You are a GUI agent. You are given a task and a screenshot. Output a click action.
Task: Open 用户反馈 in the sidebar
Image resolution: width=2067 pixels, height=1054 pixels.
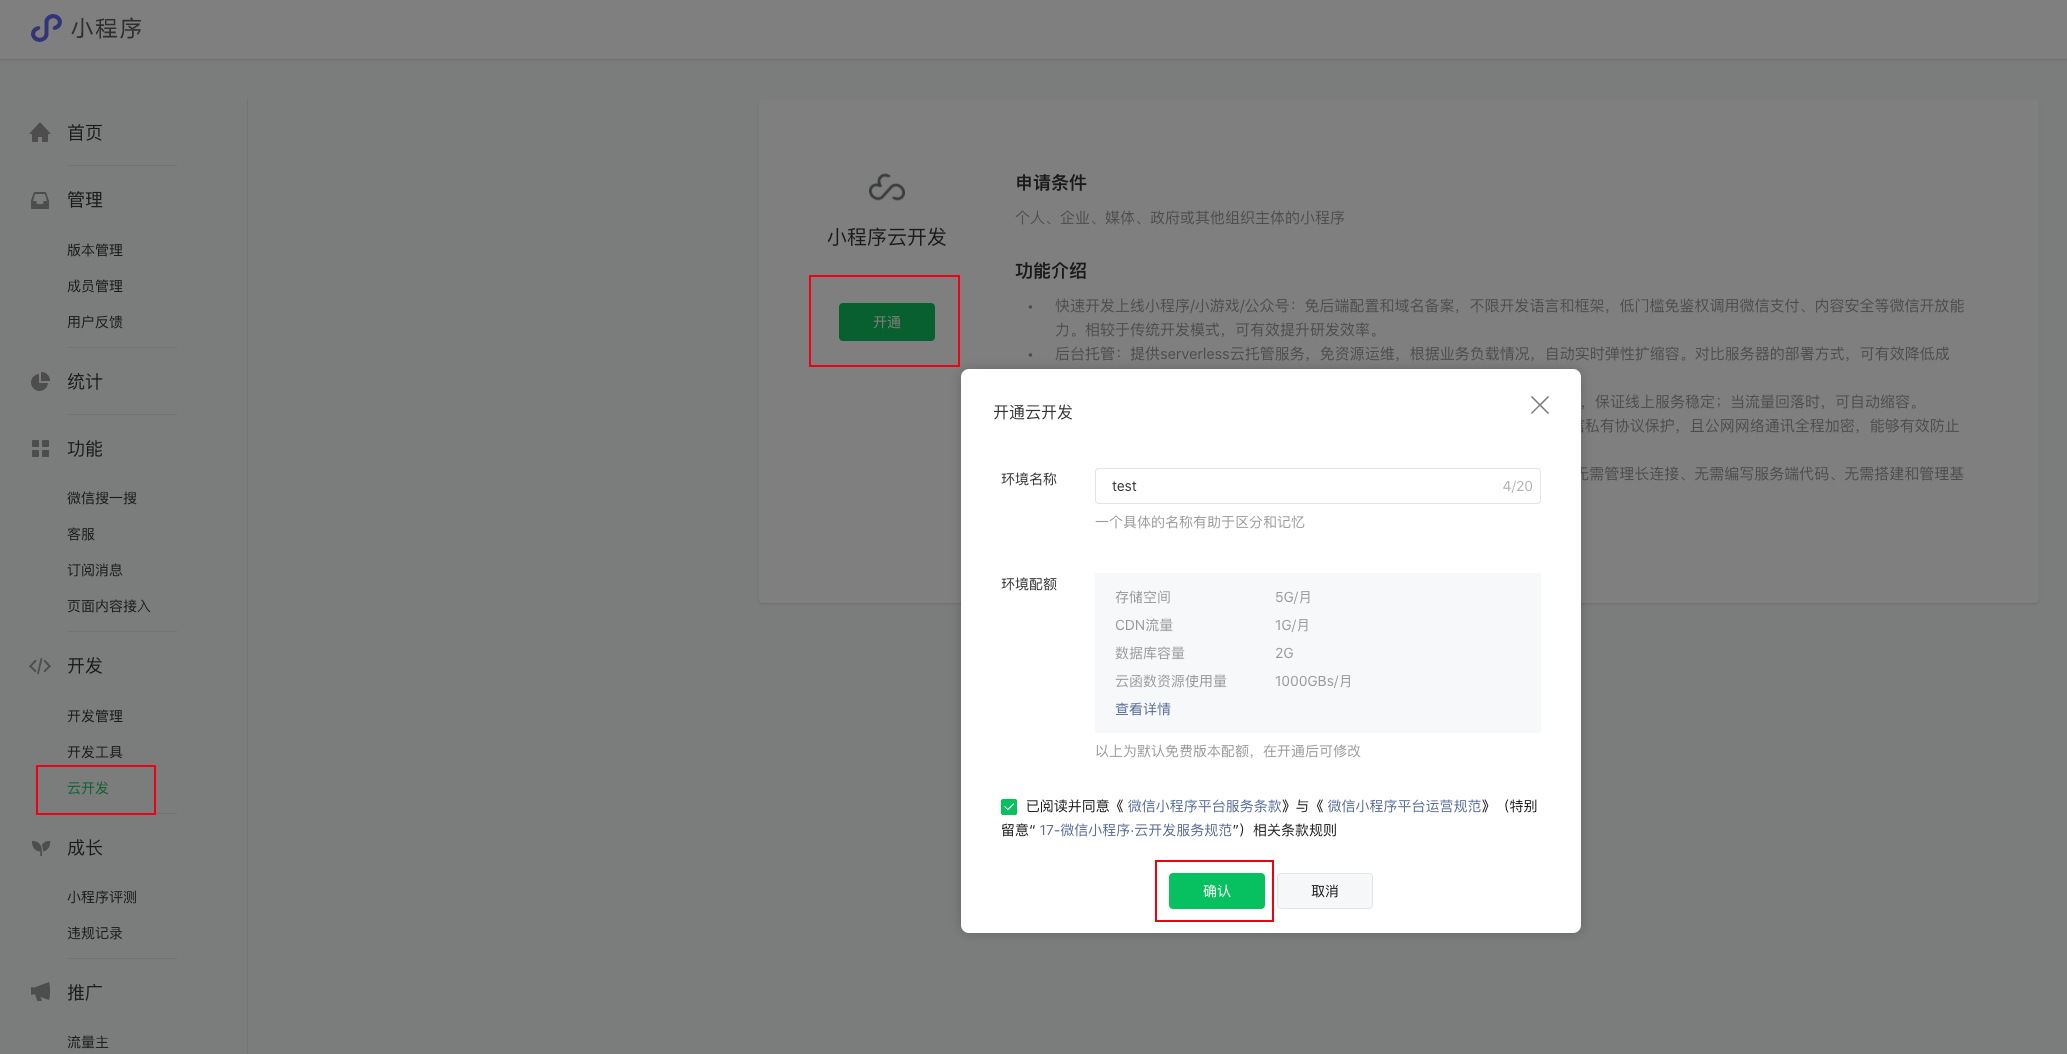click(x=95, y=322)
